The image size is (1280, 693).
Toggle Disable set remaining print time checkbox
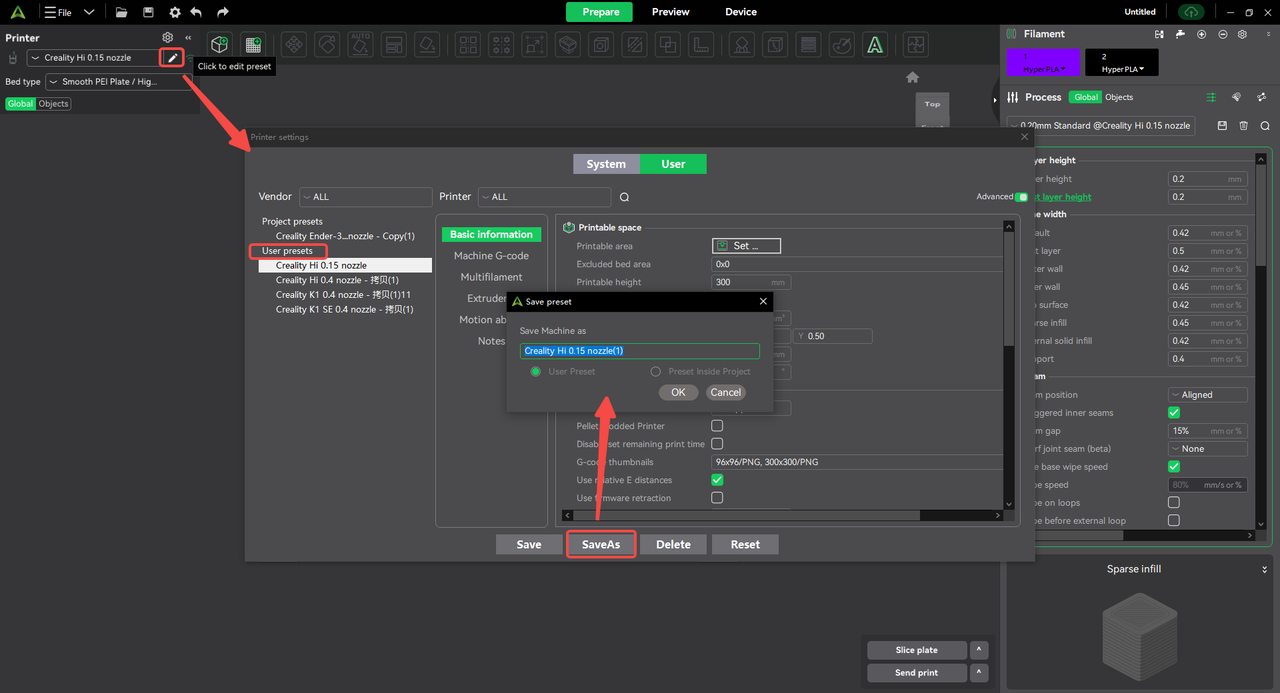(x=717, y=444)
